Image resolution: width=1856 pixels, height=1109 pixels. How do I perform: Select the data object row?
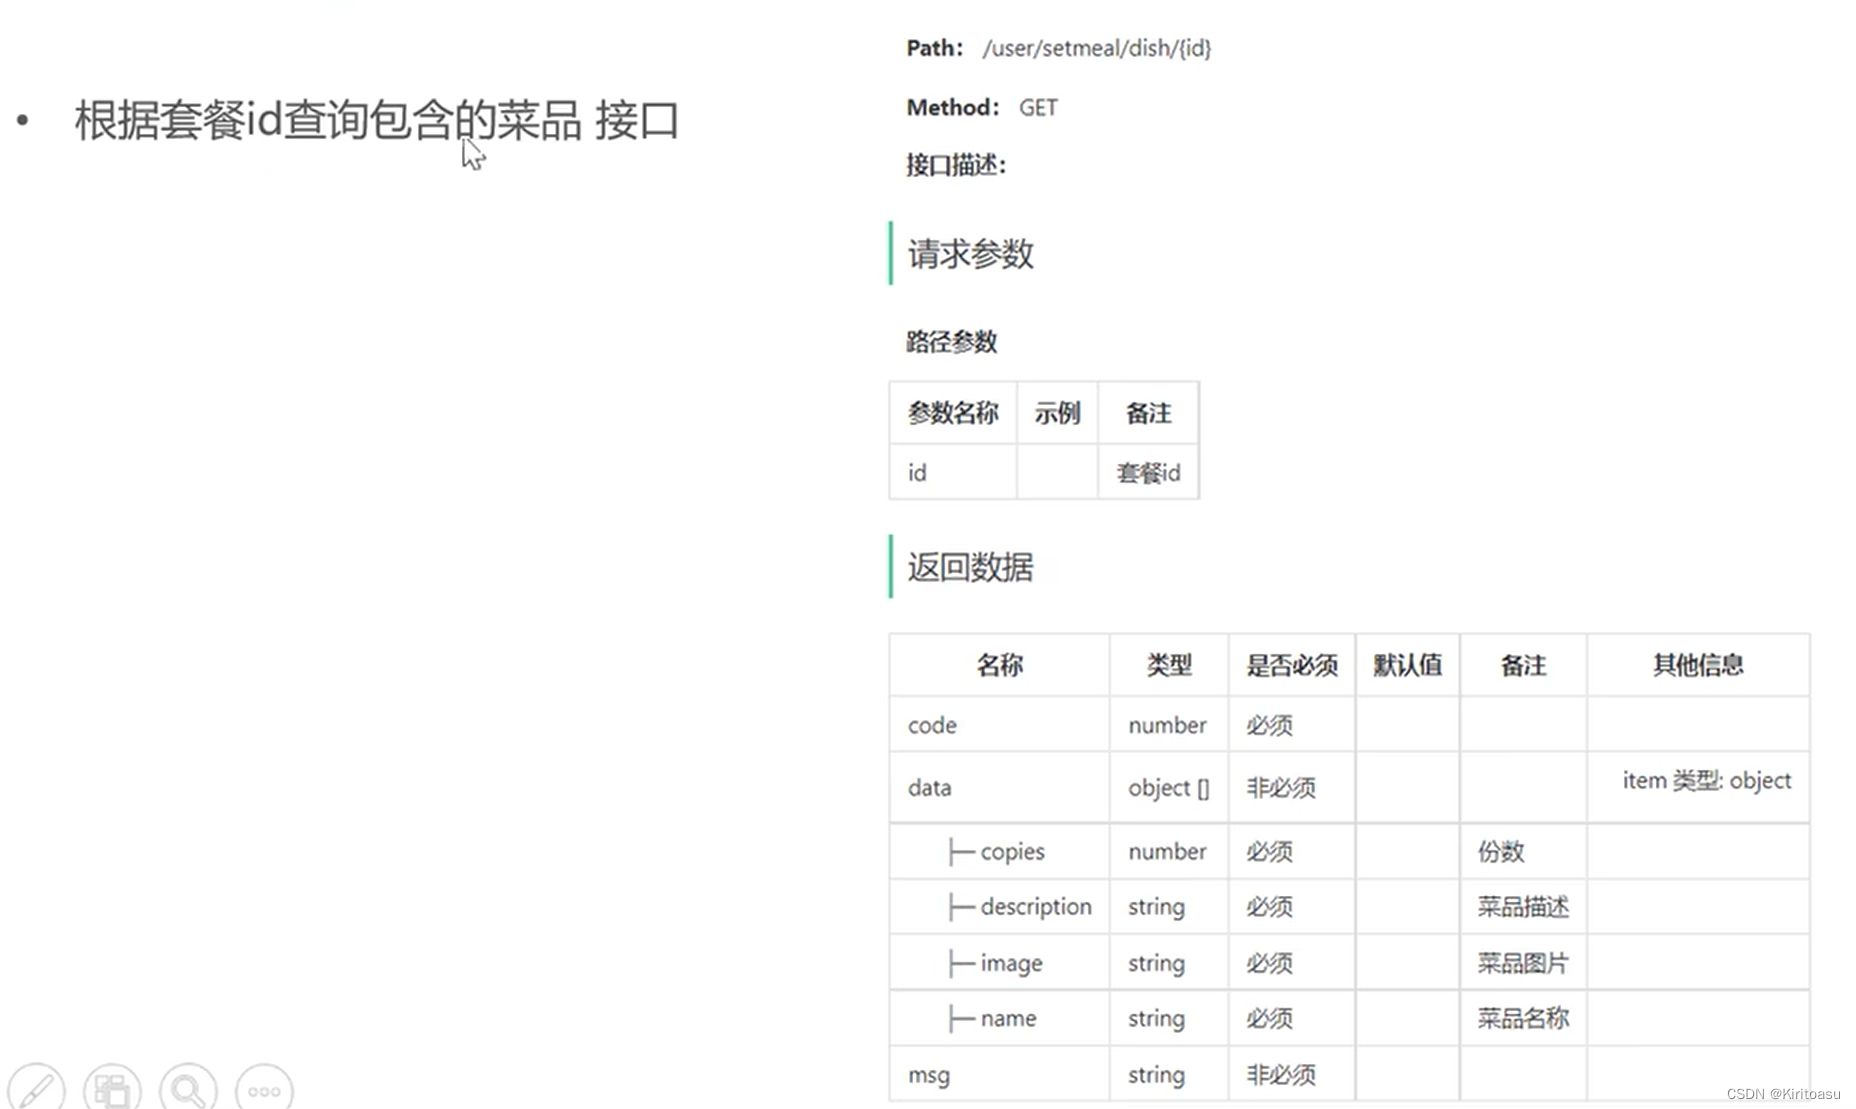pos(928,787)
